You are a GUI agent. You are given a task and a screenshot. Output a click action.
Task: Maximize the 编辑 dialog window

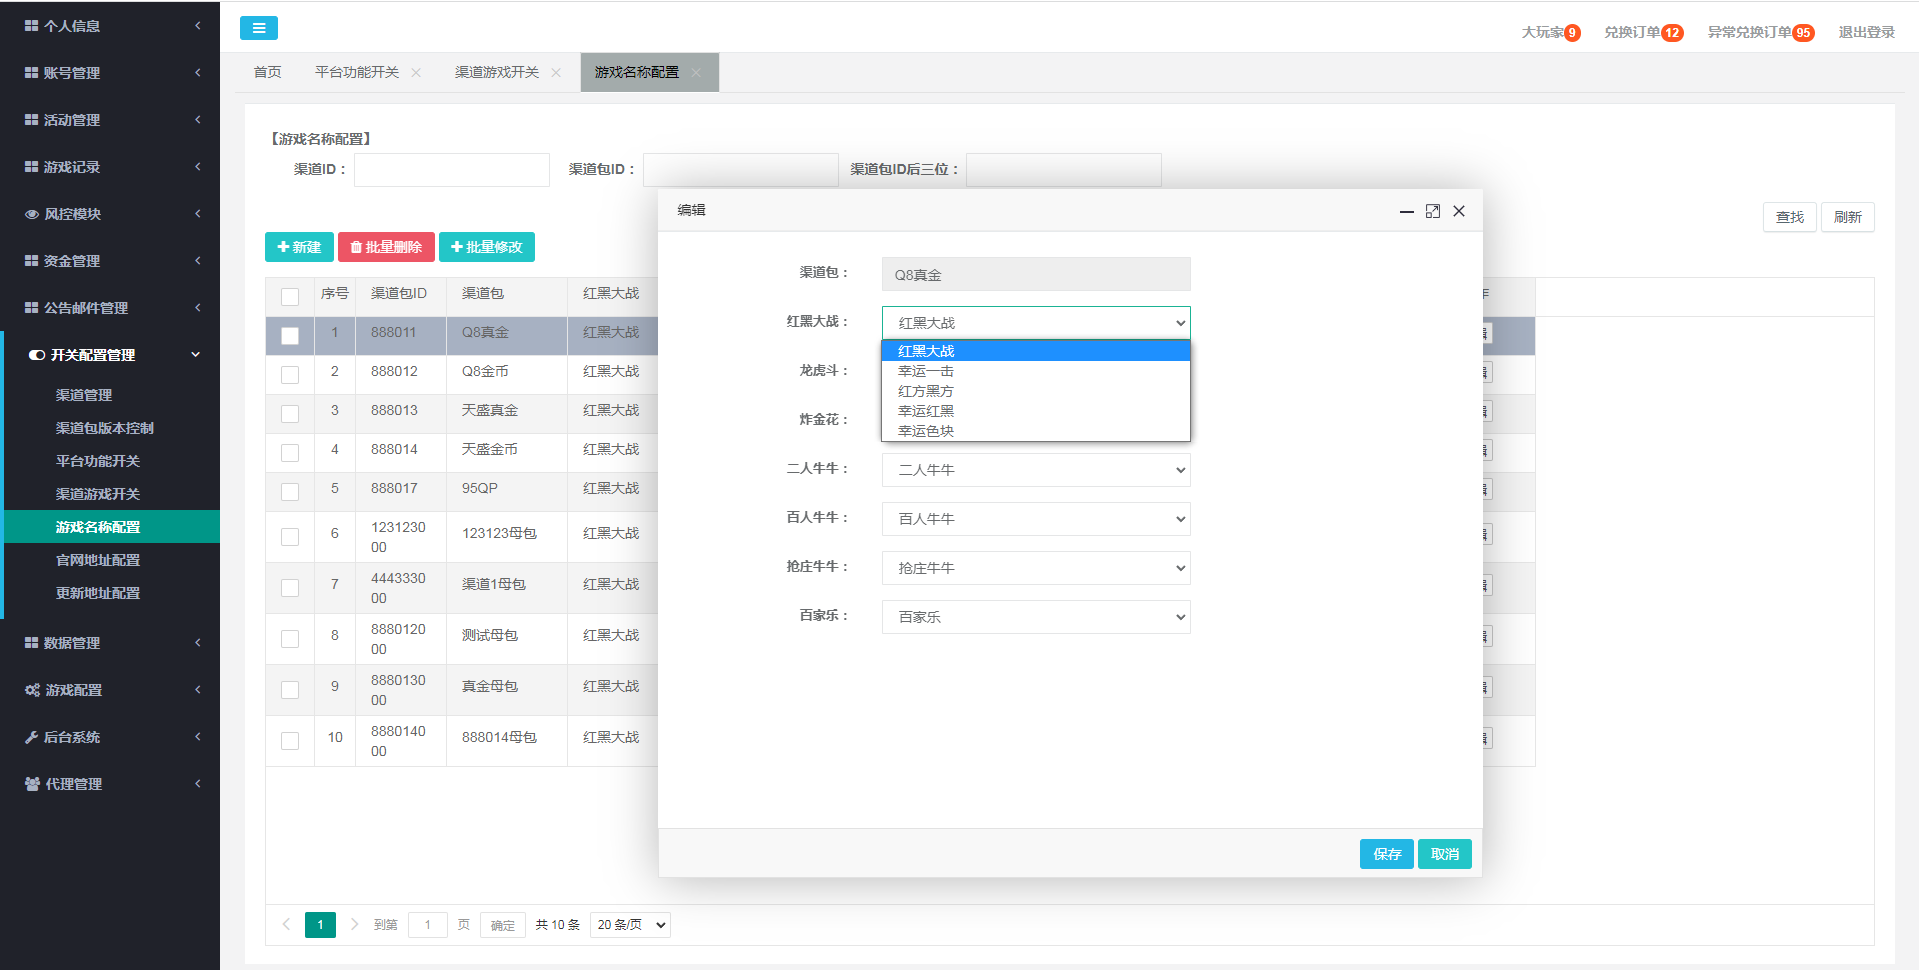pyautogui.click(x=1432, y=211)
